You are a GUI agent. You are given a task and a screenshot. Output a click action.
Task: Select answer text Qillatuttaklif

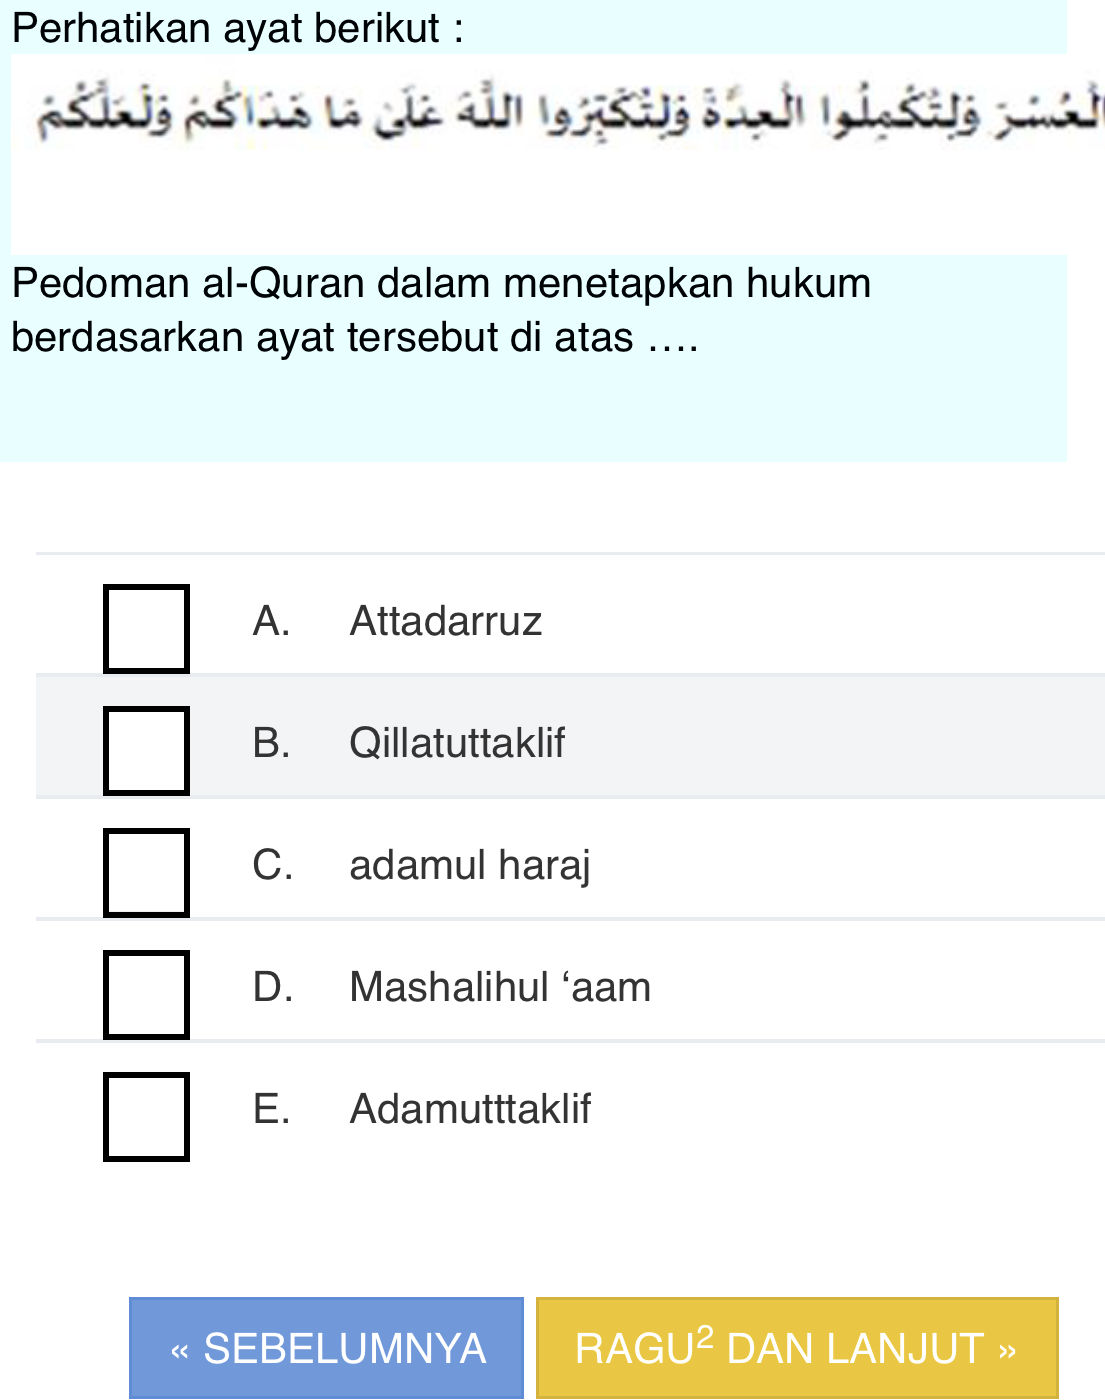click(x=457, y=744)
